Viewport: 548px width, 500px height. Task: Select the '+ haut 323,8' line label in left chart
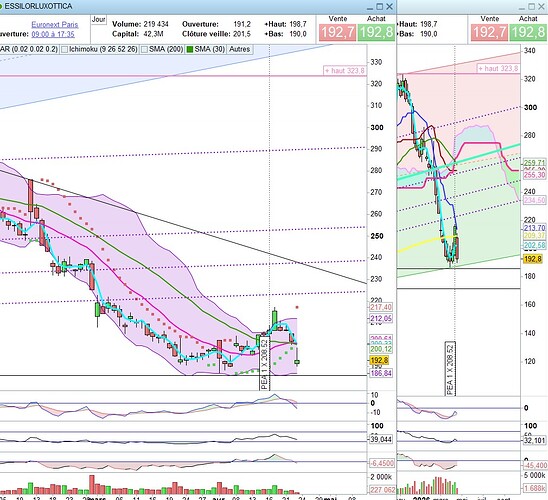click(345, 71)
